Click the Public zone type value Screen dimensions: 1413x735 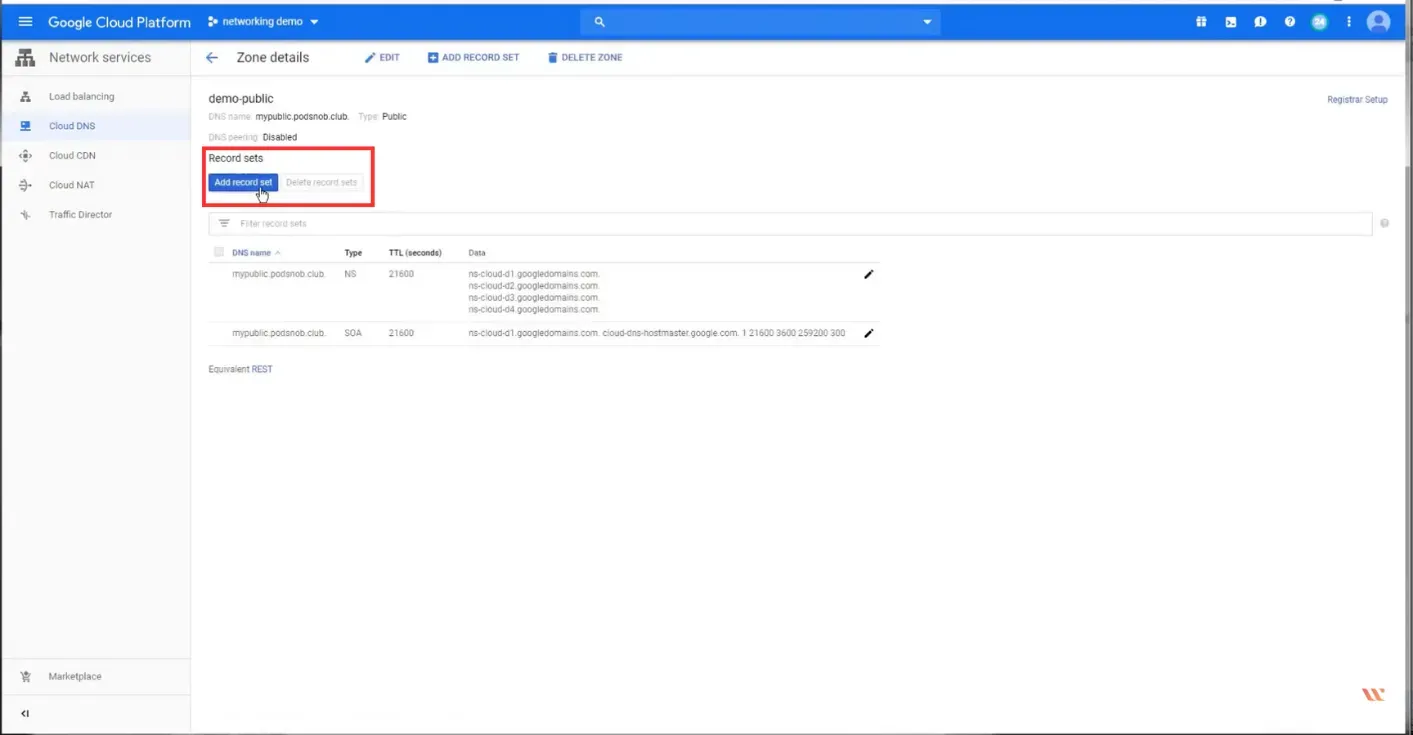(x=394, y=117)
